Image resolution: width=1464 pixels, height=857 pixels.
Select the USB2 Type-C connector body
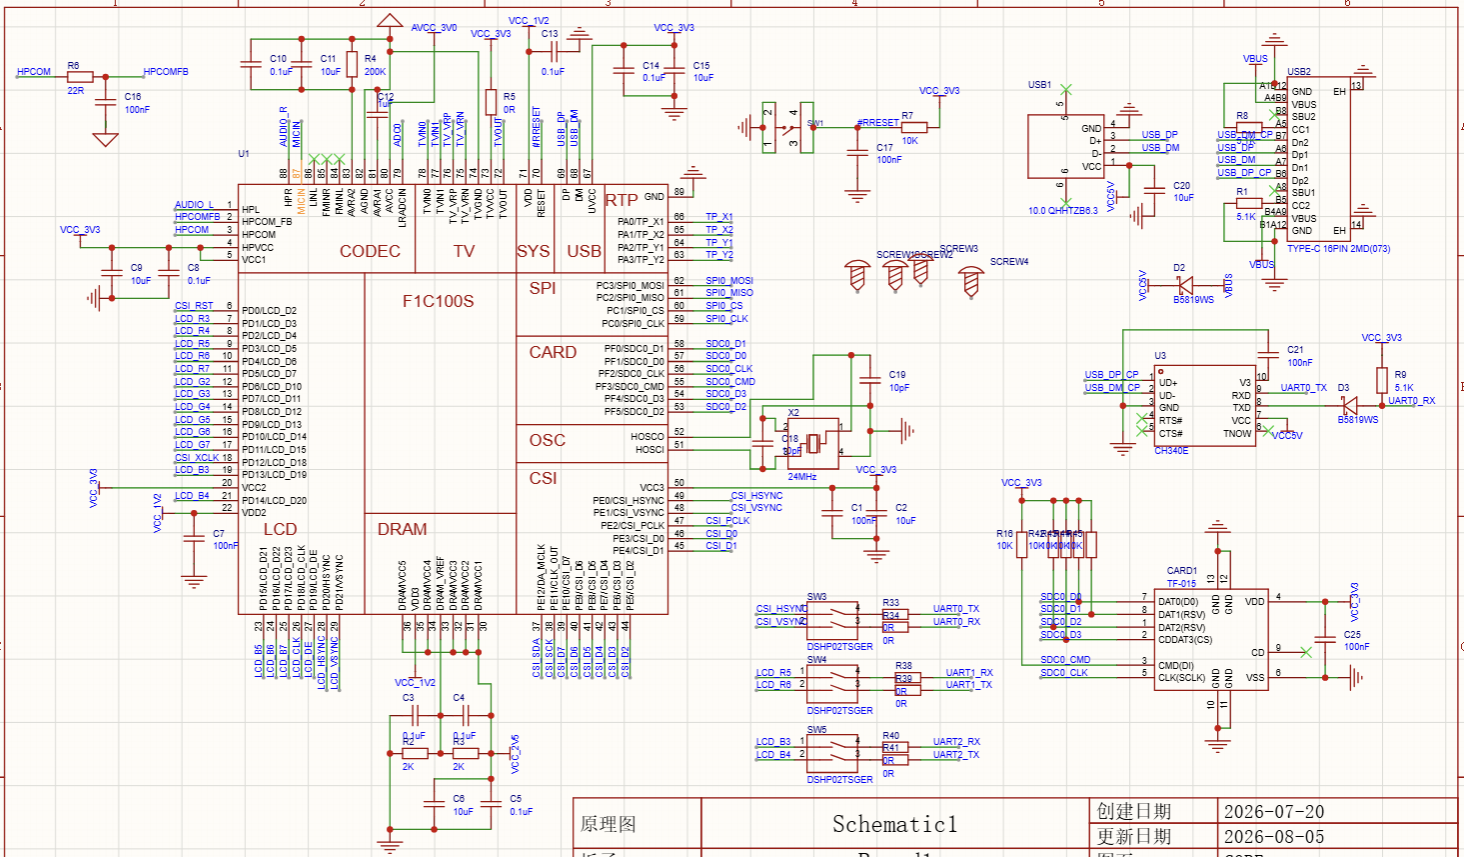coord(1318,160)
